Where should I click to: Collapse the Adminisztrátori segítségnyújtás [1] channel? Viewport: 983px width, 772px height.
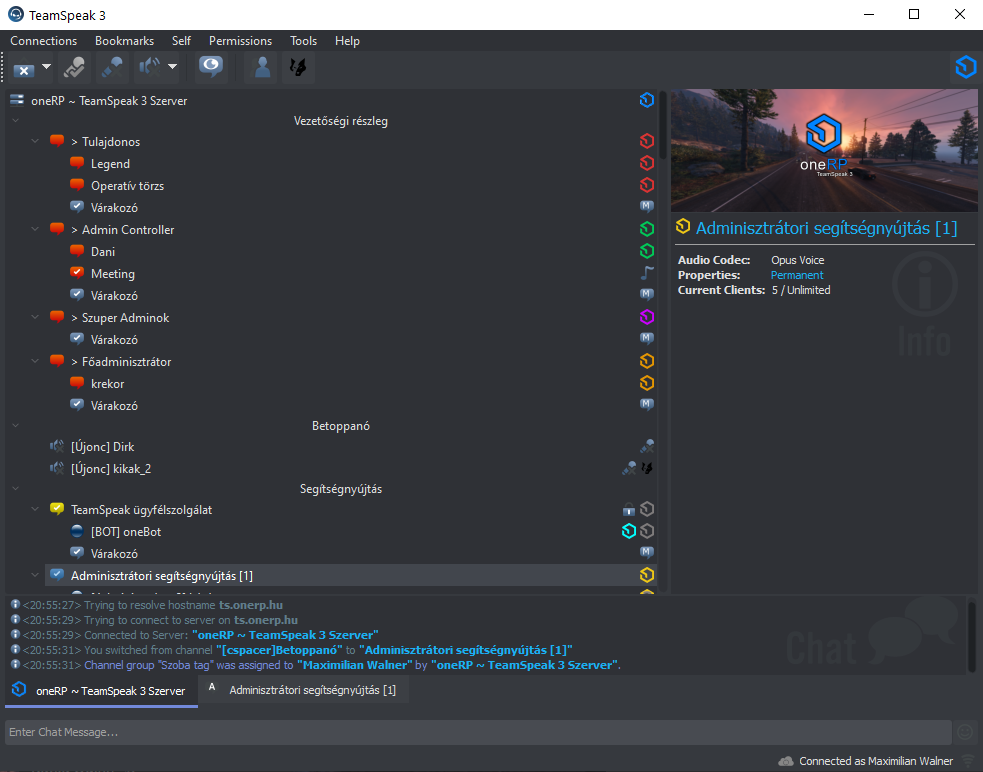tap(35, 574)
